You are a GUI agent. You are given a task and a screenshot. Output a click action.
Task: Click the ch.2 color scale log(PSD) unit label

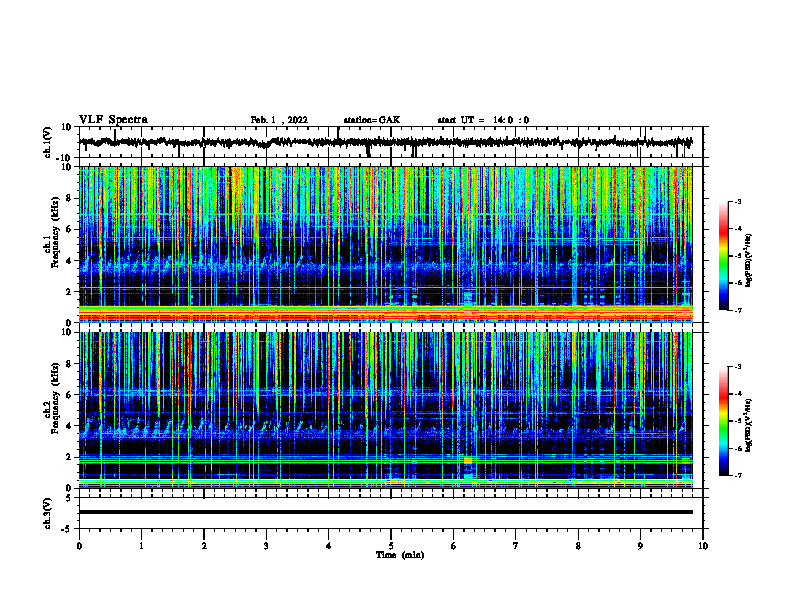[x=749, y=425]
